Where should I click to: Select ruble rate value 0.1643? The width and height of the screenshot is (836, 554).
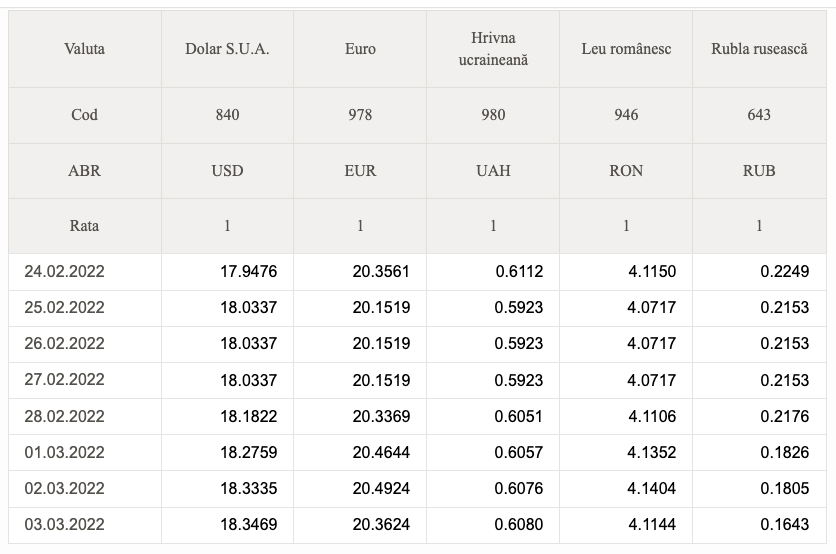(x=784, y=524)
